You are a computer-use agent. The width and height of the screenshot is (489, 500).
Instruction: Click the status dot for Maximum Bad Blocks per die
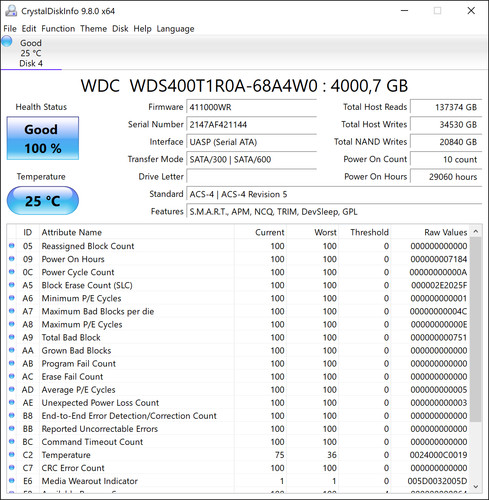point(12,311)
